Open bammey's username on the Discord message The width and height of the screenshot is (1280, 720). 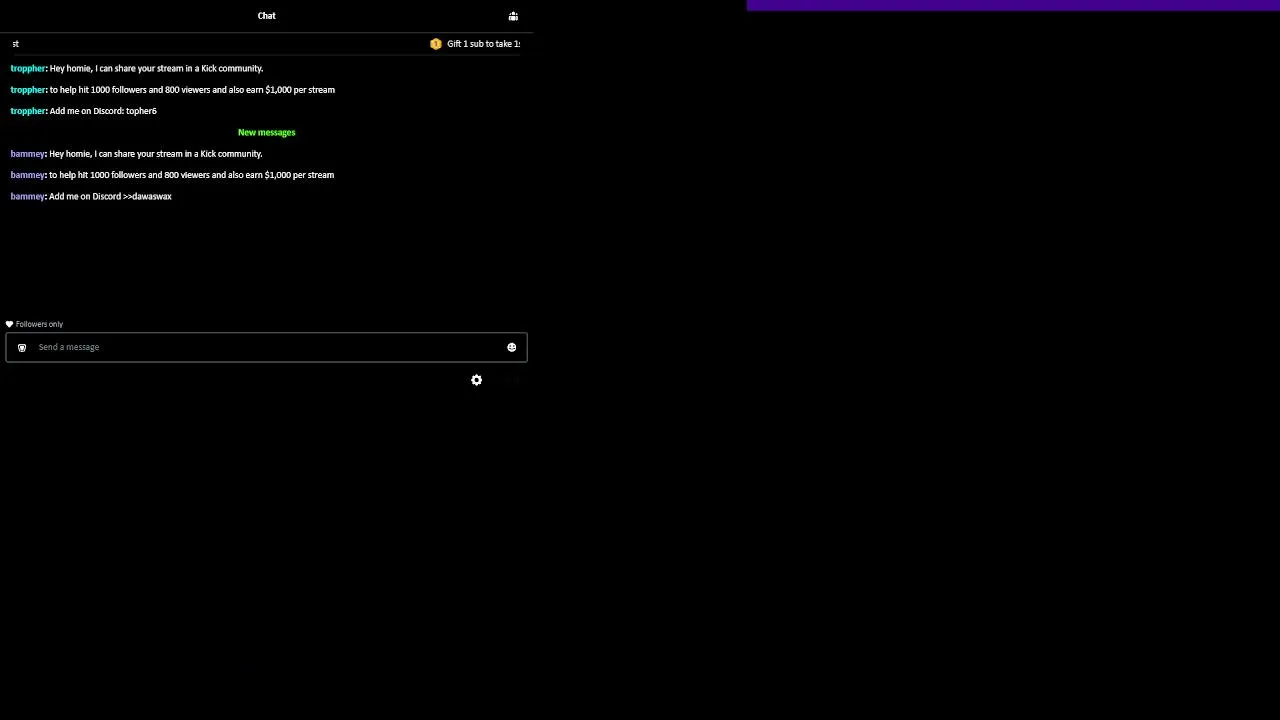pyautogui.click(x=27, y=196)
